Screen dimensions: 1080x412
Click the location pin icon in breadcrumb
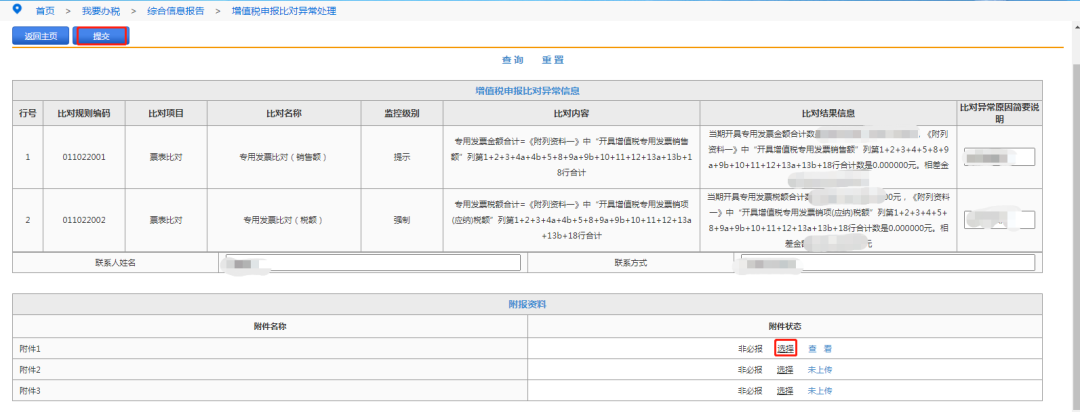point(18,10)
